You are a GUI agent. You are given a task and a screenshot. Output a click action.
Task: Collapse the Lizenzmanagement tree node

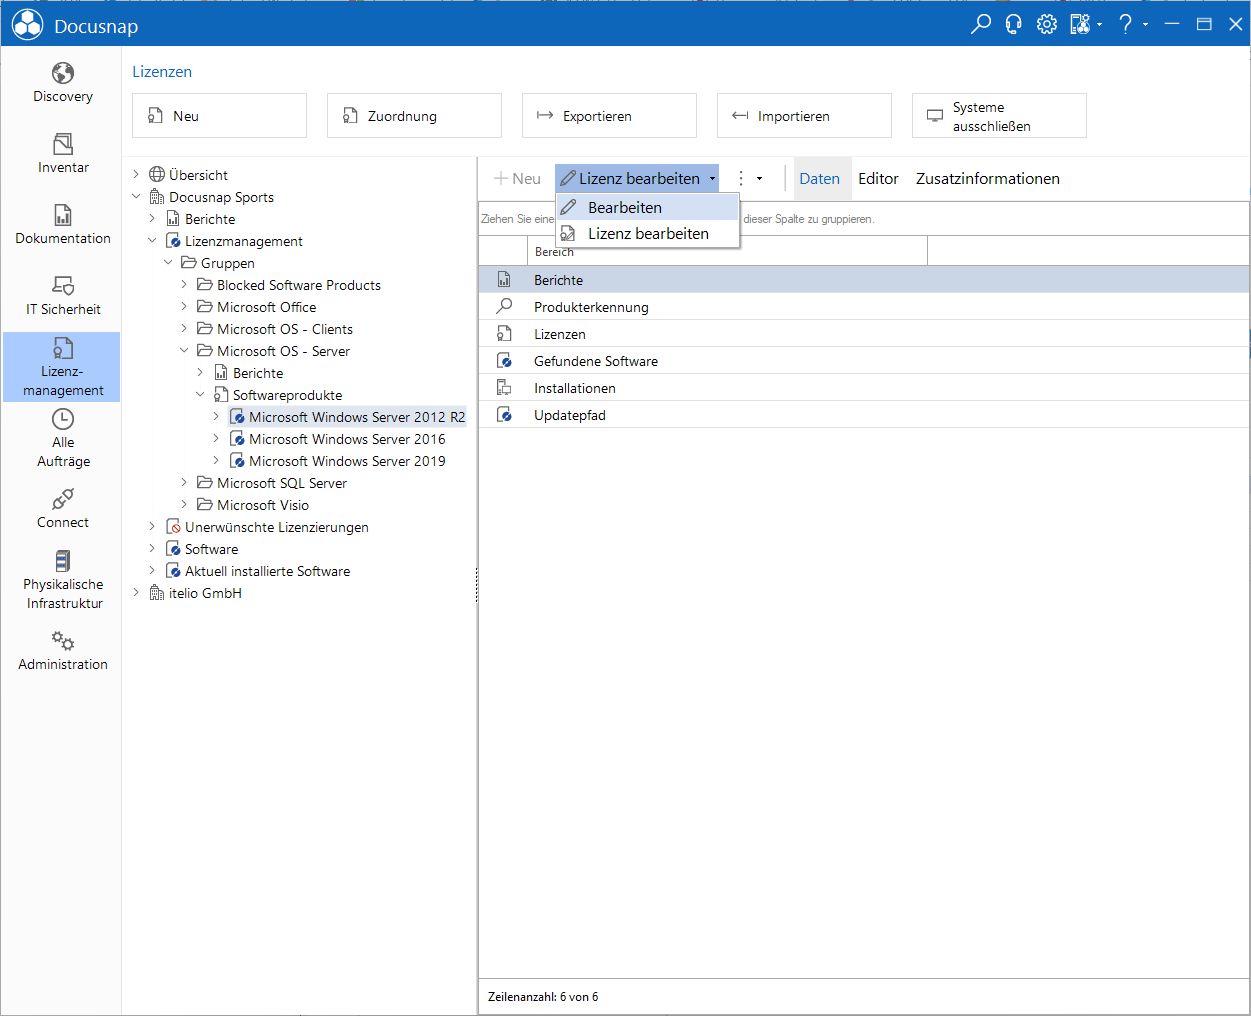[x=153, y=241]
